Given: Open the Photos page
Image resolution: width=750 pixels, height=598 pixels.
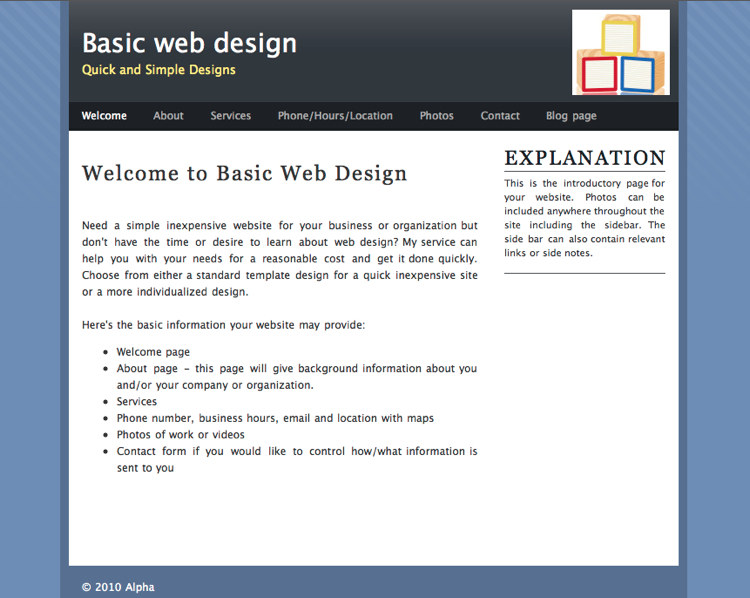Looking at the screenshot, I should (x=436, y=116).
